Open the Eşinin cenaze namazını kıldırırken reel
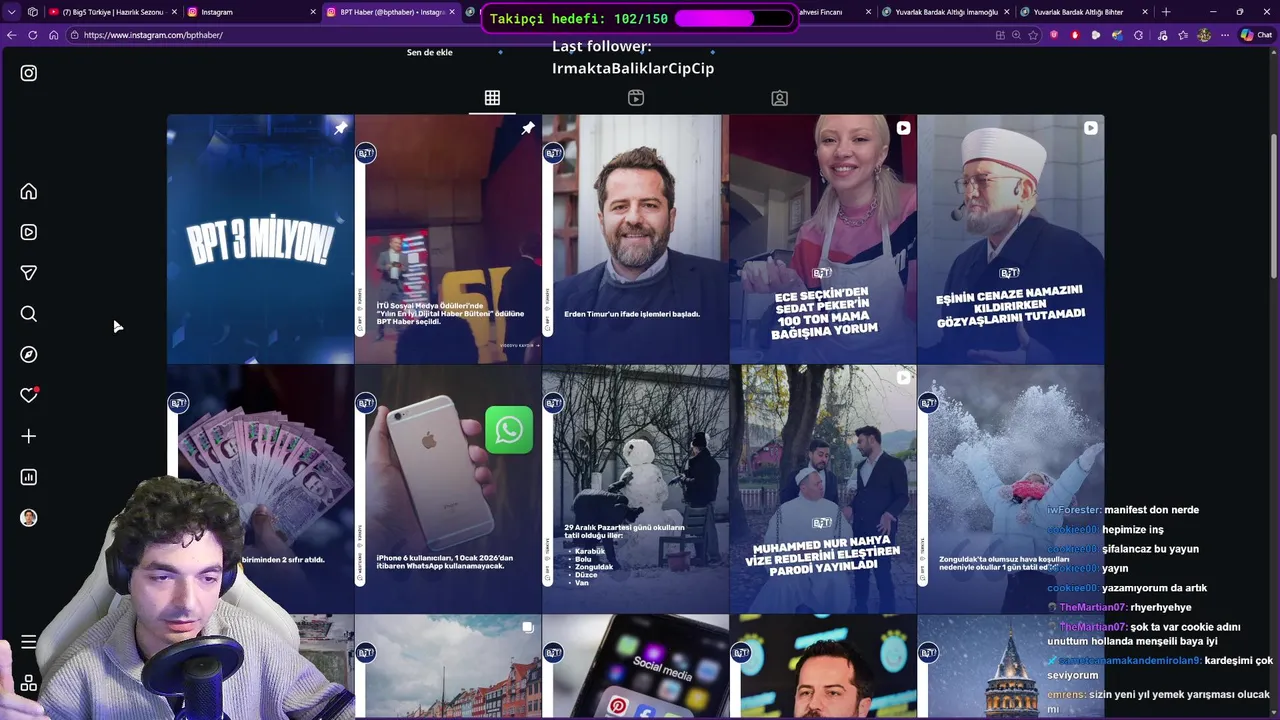The height and width of the screenshot is (720, 1280). click(x=1011, y=239)
